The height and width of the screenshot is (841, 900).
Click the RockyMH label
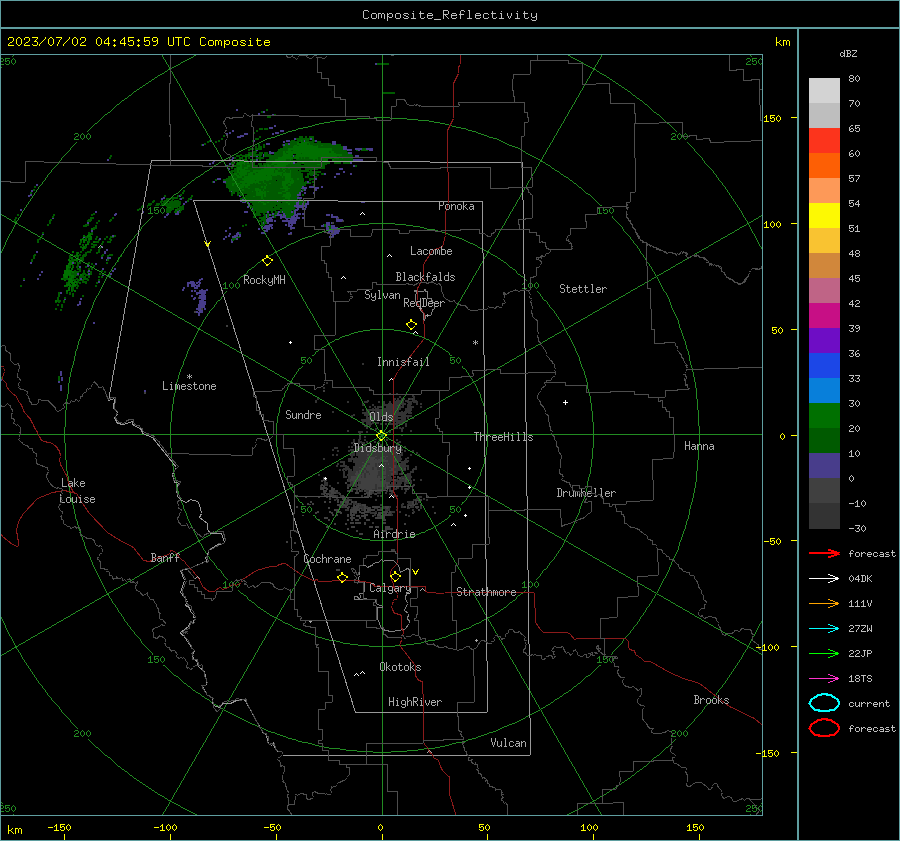[264, 280]
